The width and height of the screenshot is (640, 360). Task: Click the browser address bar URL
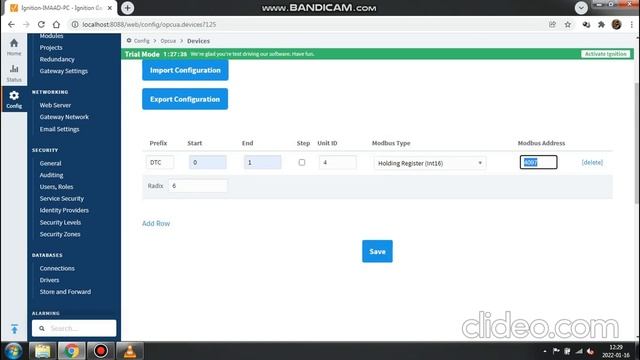pyautogui.click(x=149, y=24)
